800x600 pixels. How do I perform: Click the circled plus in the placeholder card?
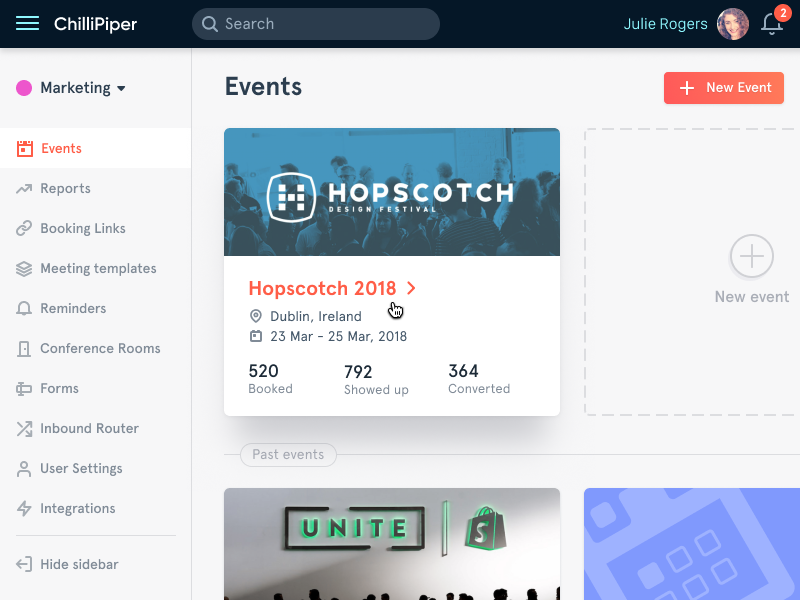tap(752, 256)
